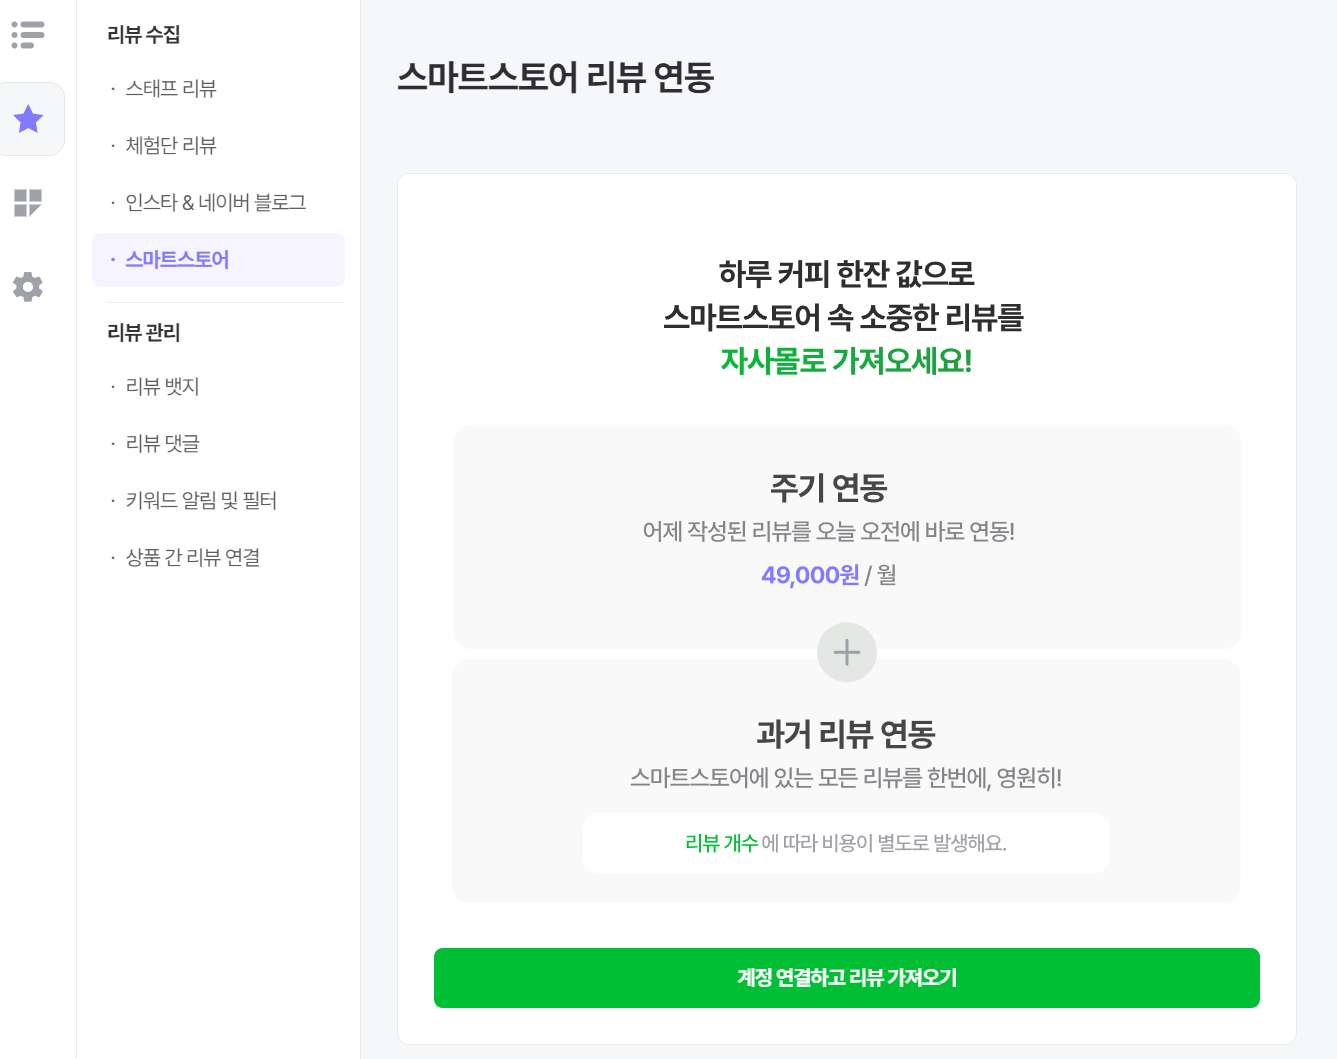Screen dimensions: 1337x1059
Task: Click the plus circle between plan cards
Action: click(847, 652)
